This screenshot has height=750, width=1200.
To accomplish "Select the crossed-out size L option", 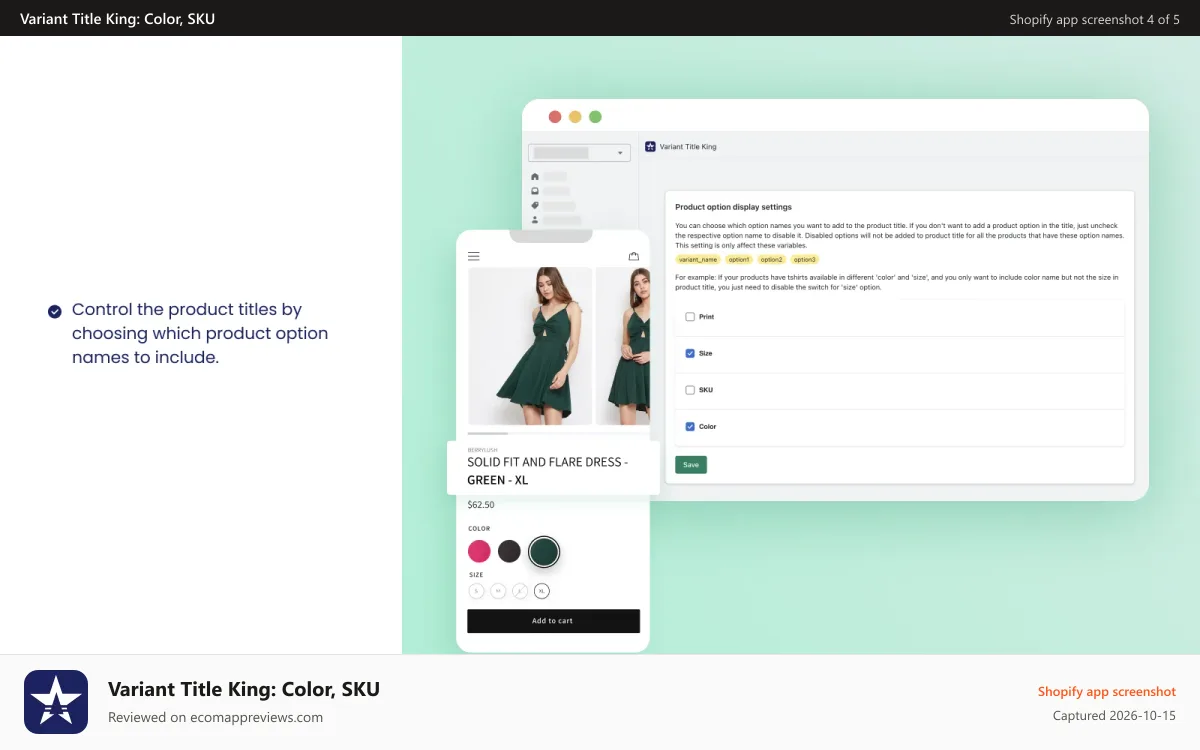I will 520,591.
